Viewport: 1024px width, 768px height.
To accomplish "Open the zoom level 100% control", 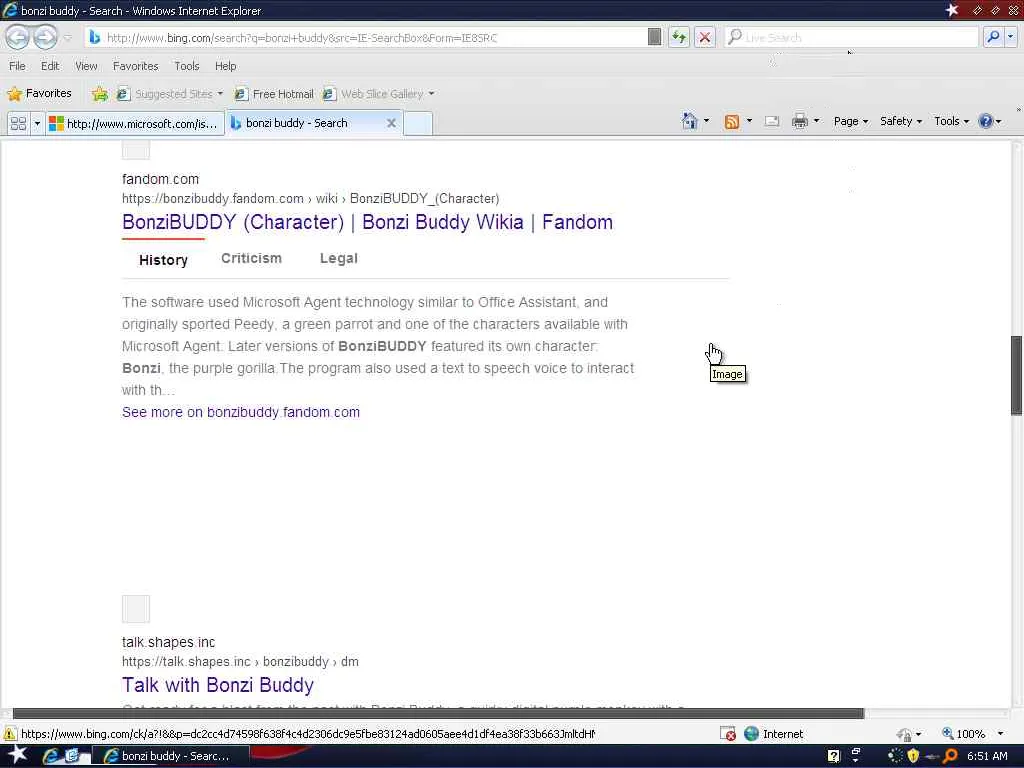I will 972,733.
